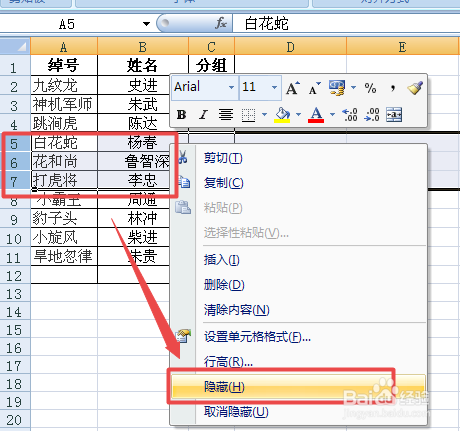The width and height of the screenshot is (460, 431).
Task: Choose 删除(D) from context menu
Action: tap(299, 285)
